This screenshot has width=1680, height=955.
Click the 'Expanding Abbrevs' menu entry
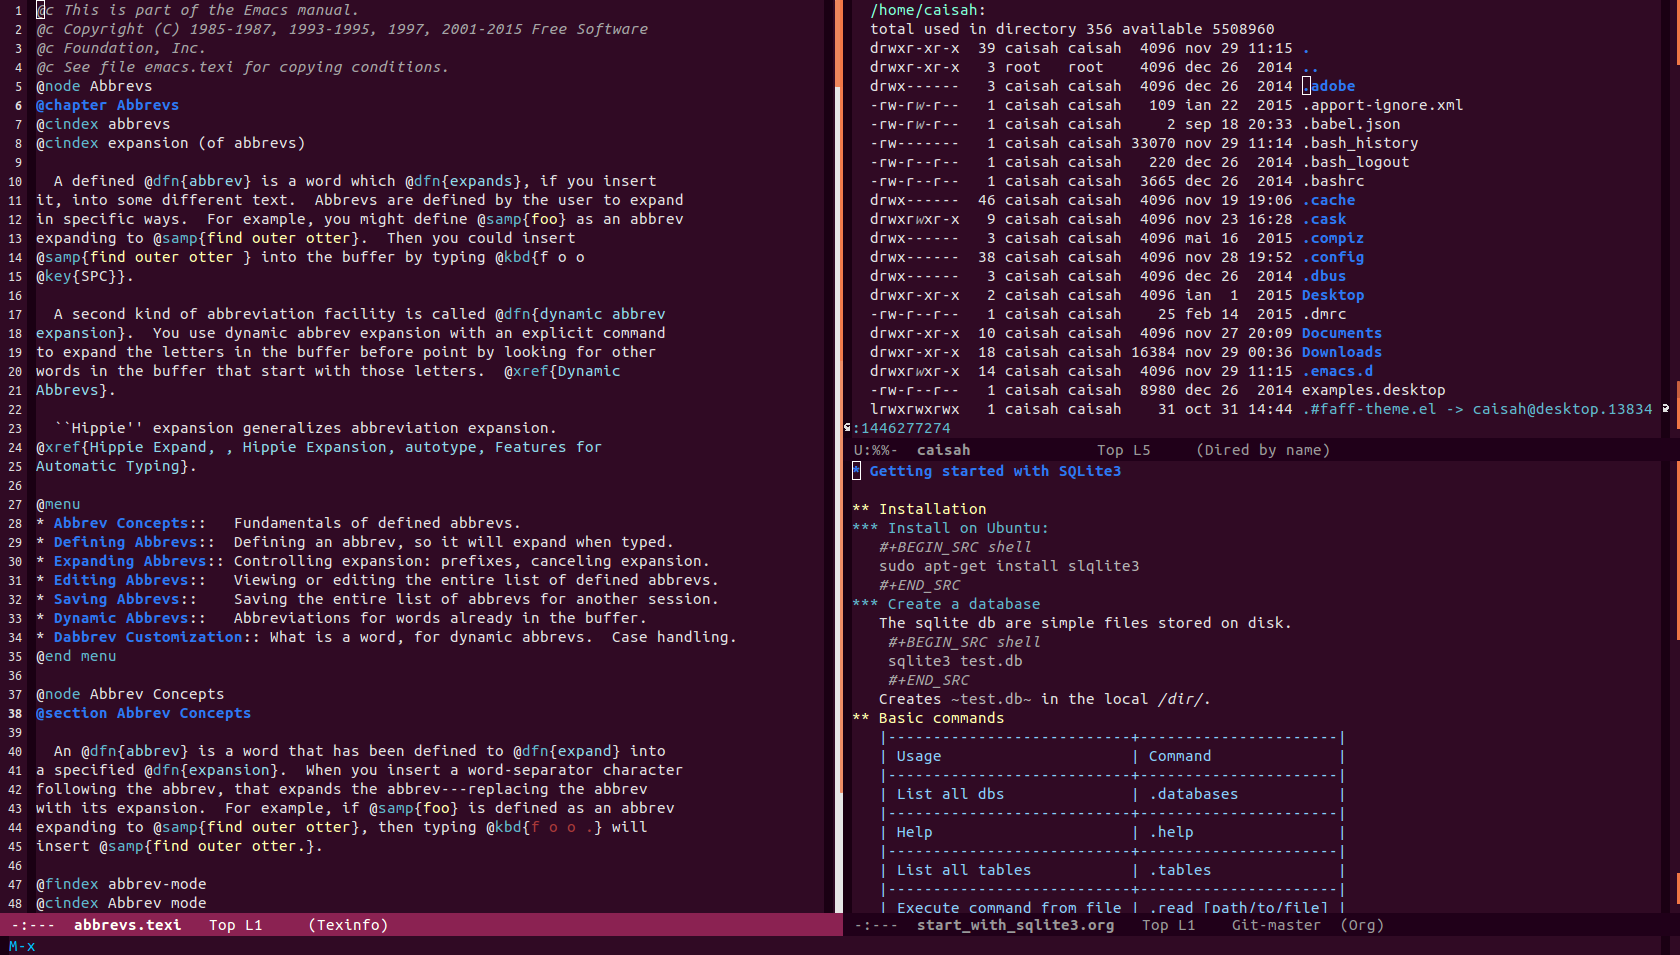point(130,561)
